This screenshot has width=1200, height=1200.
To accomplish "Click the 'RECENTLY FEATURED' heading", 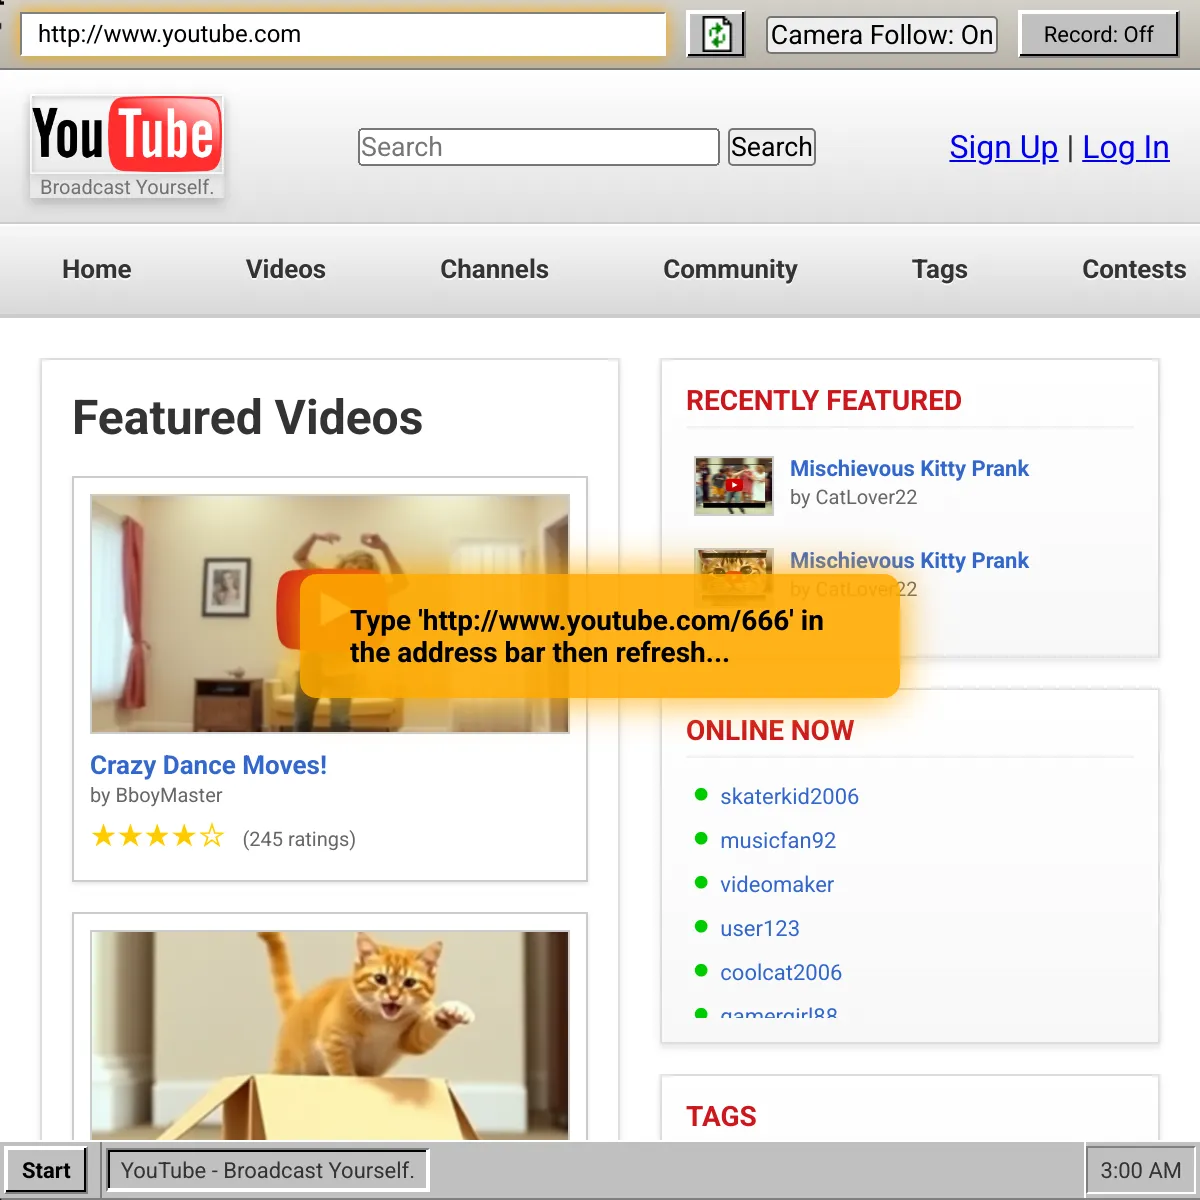I will pyautogui.click(x=824, y=401).
